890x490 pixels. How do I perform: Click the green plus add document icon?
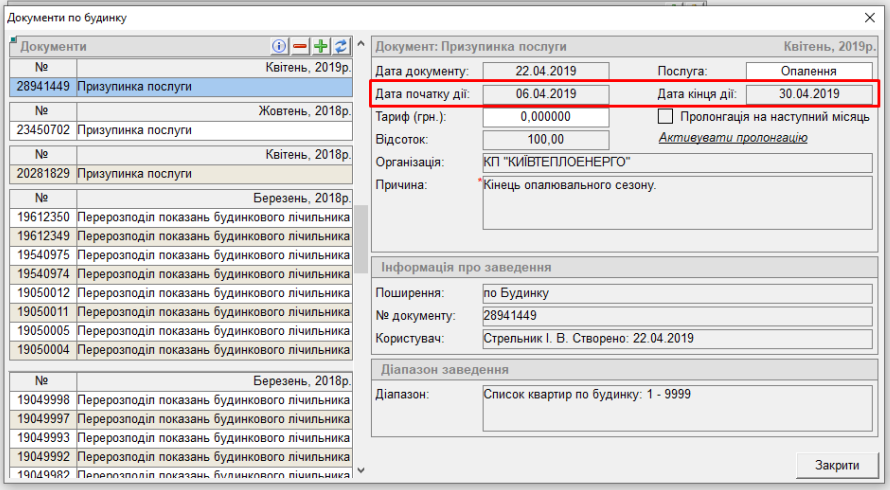tap(321, 46)
